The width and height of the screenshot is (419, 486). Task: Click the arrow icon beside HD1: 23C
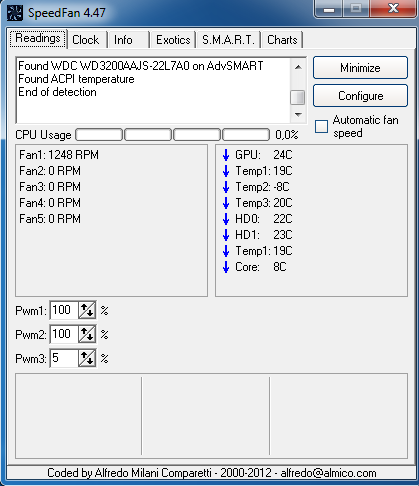[226, 235]
